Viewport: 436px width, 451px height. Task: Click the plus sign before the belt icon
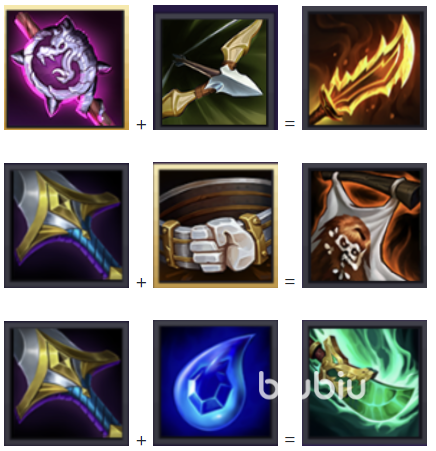(141, 283)
